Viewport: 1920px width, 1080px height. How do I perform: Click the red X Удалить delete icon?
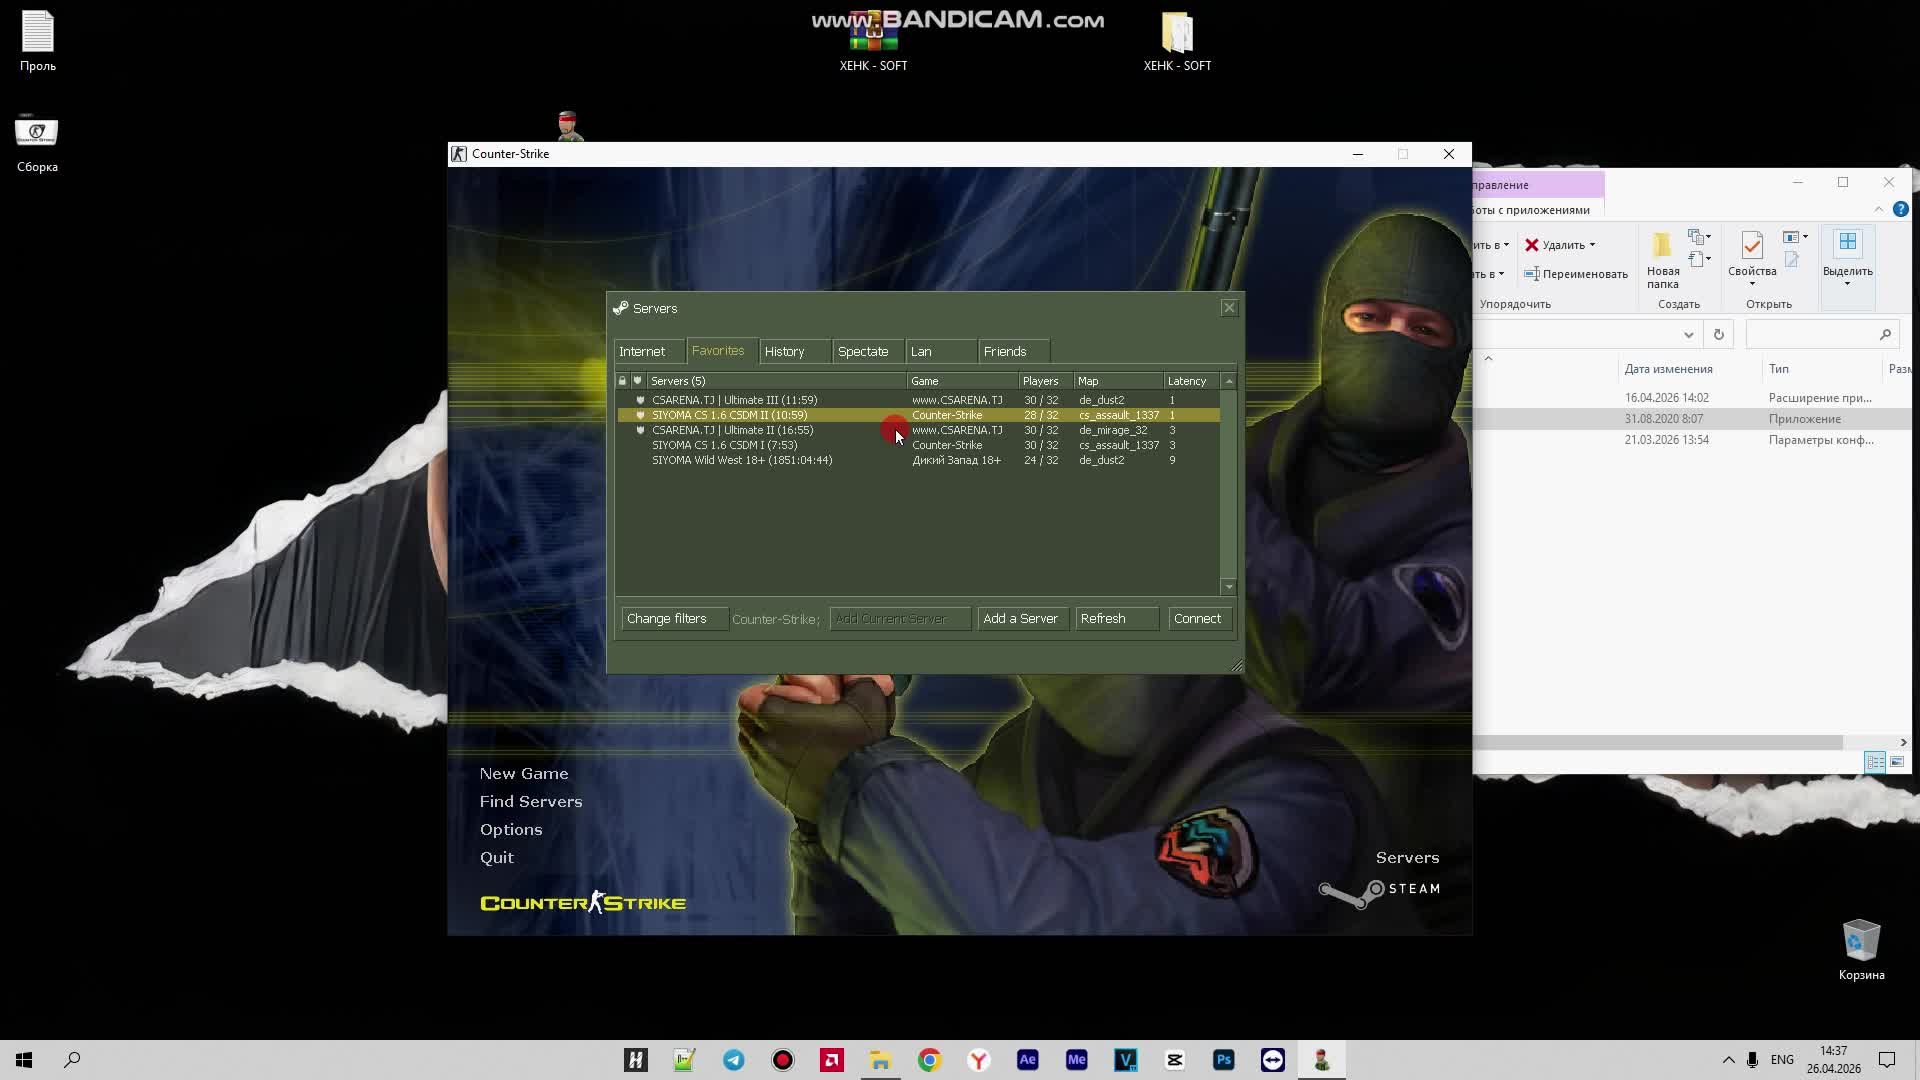pyautogui.click(x=1531, y=245)
